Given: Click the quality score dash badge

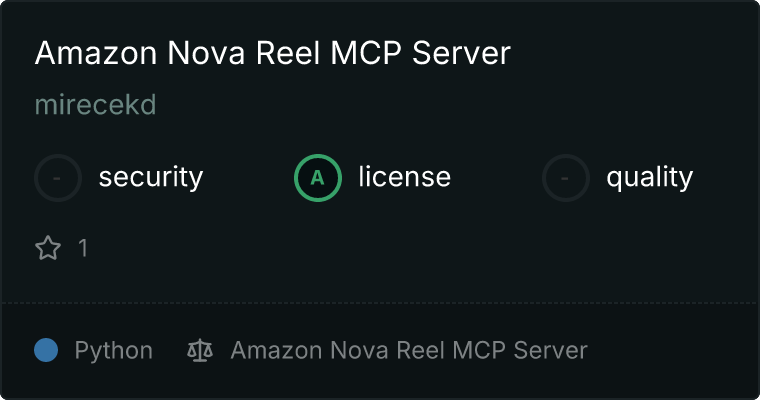Looking at the screenshot, I should coord(566,178).
